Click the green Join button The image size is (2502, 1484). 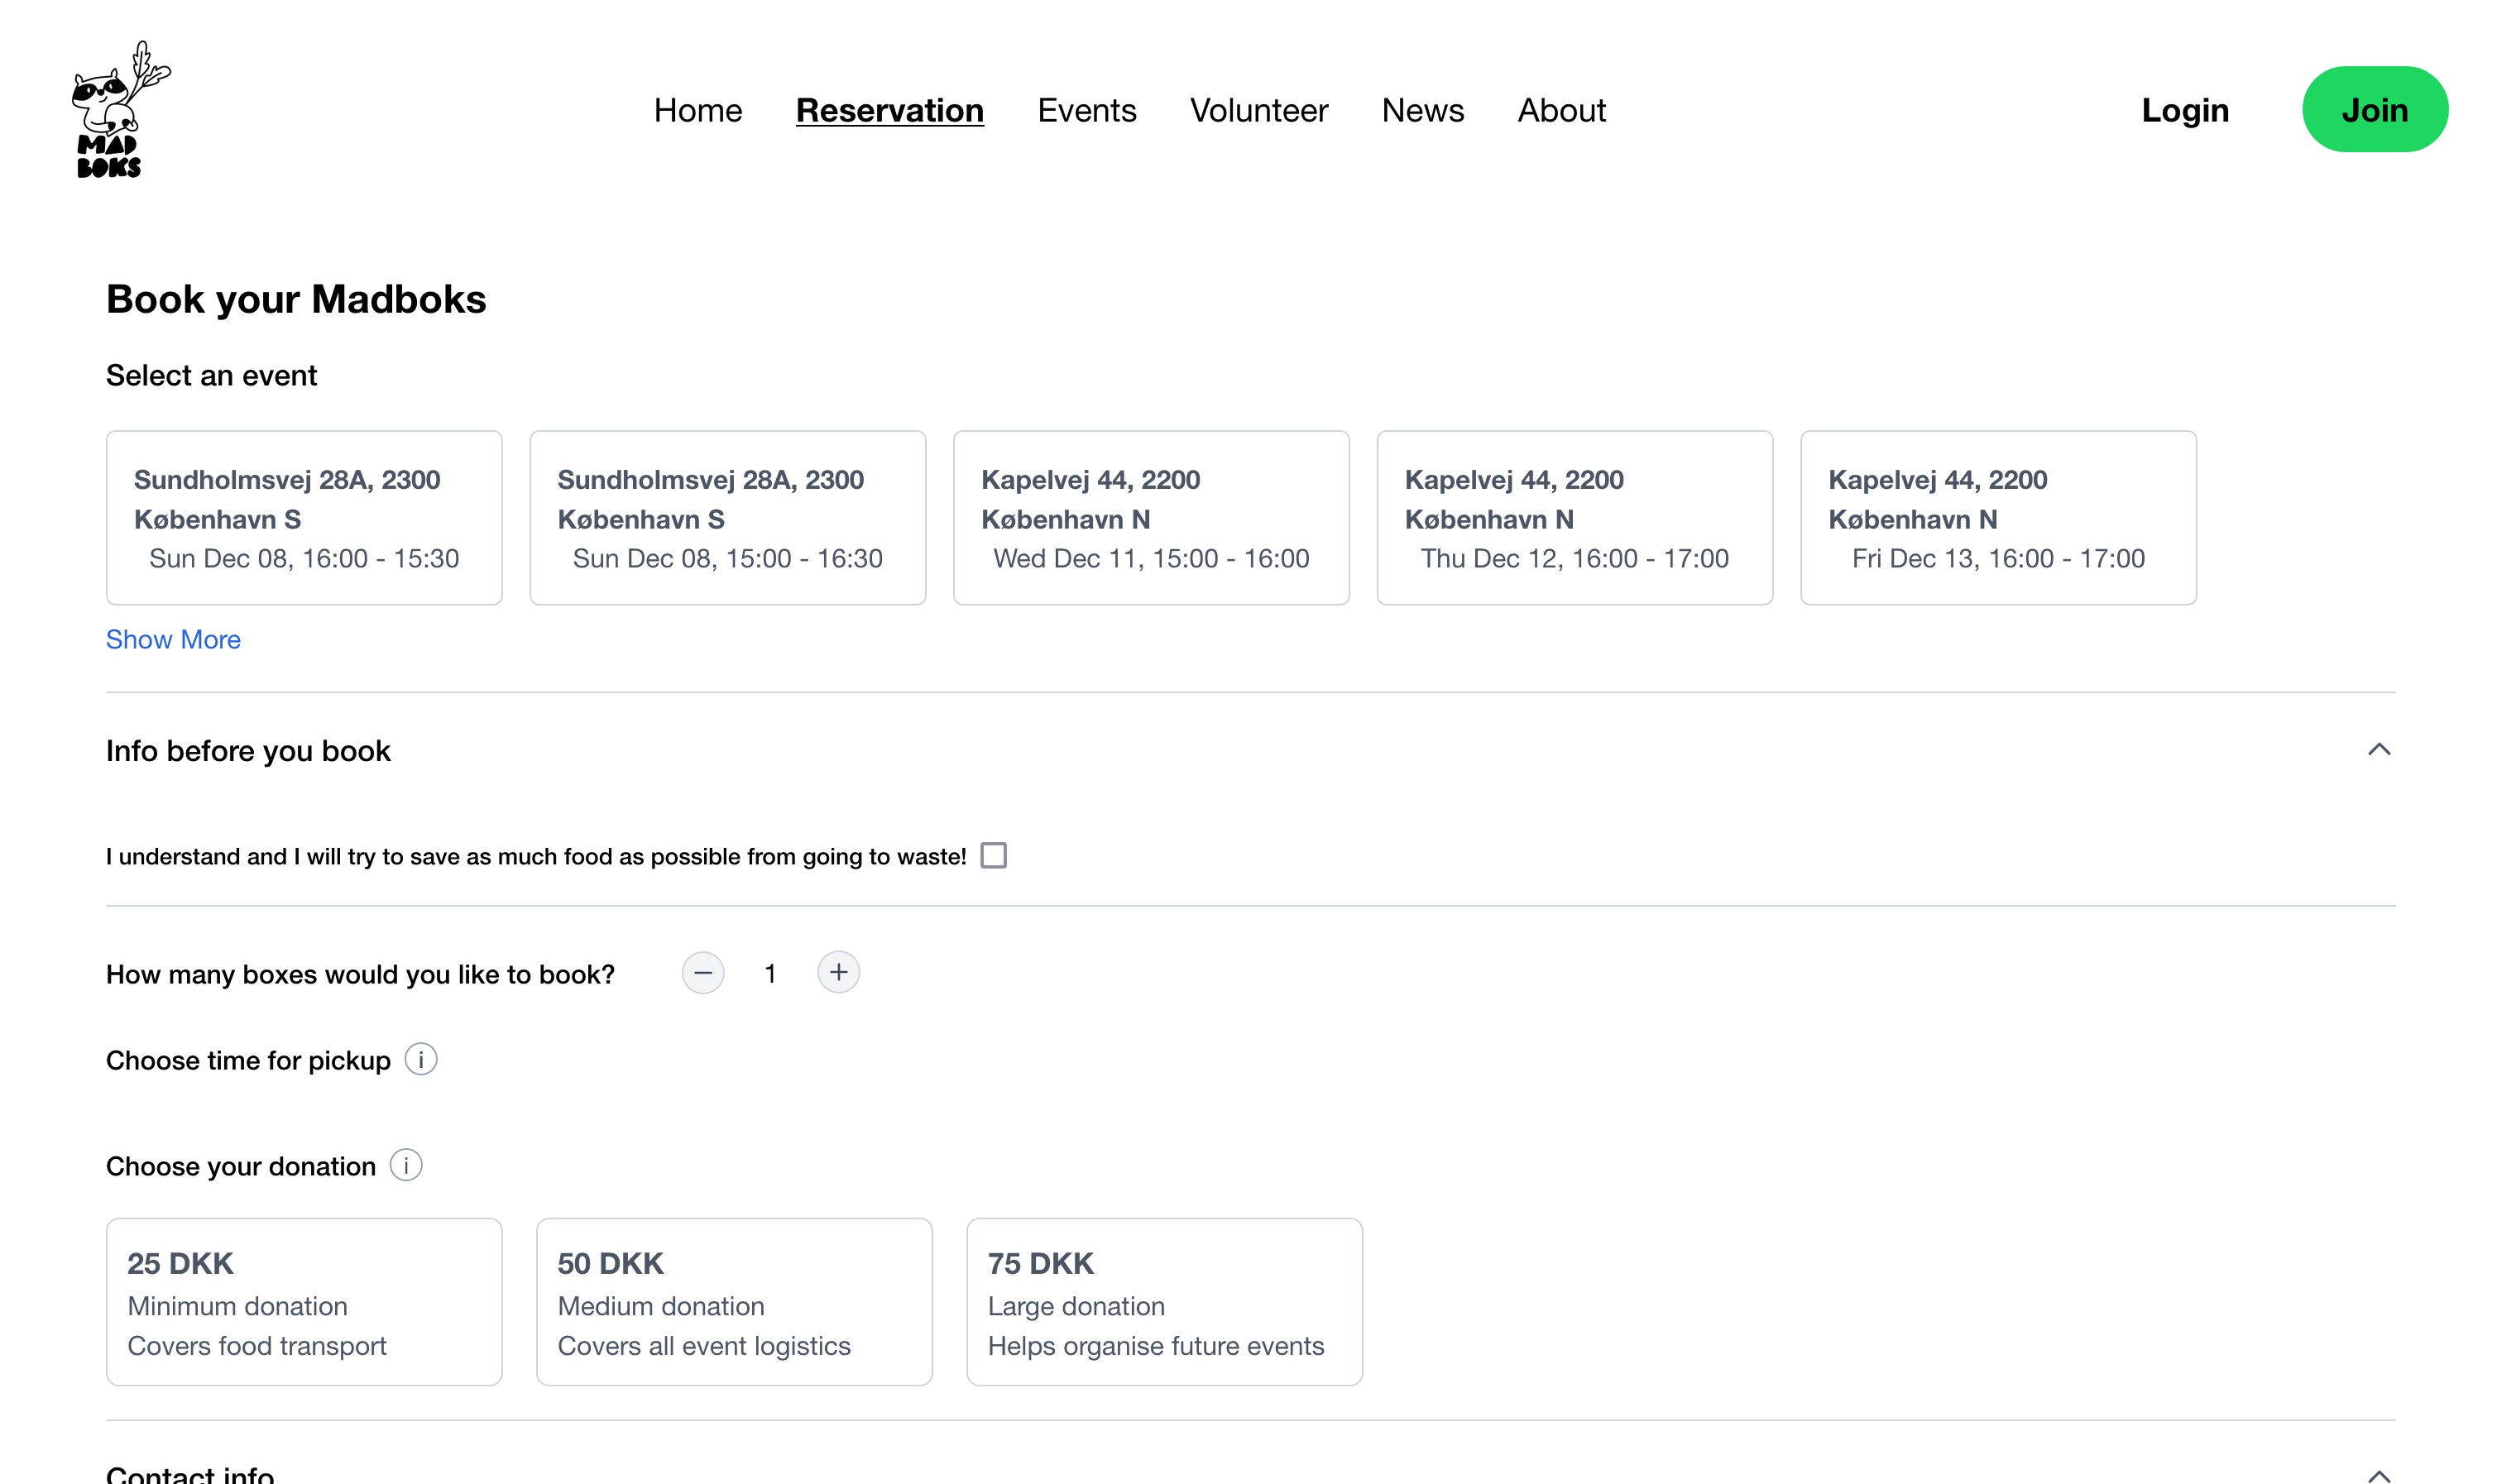click(x=2374, y=110)
